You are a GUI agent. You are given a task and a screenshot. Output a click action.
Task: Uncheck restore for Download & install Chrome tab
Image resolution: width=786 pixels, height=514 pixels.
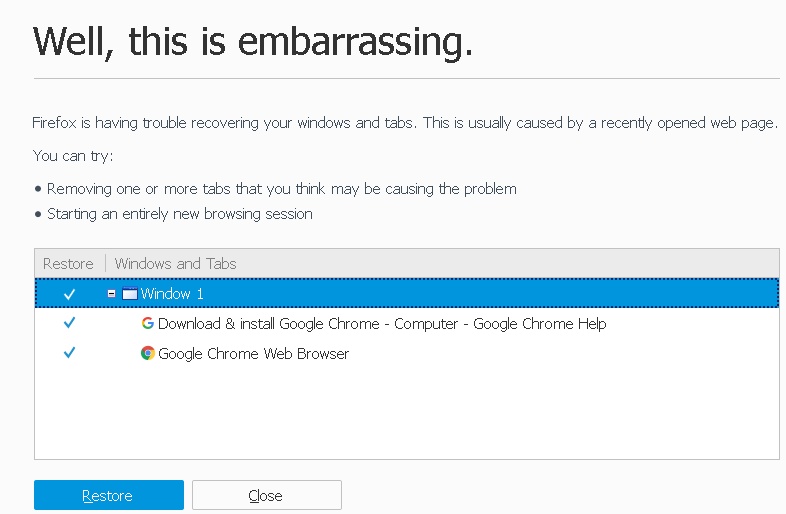coord(70,323)
